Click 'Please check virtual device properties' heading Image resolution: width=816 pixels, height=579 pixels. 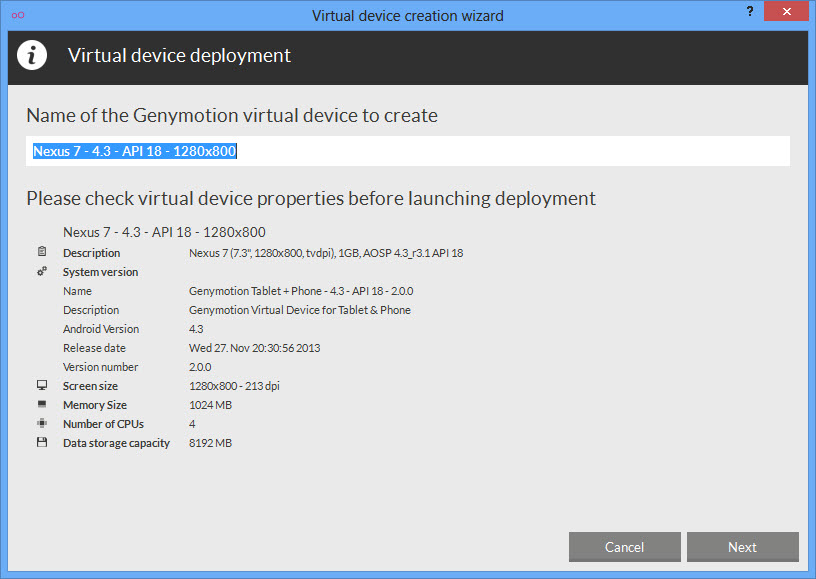click(x=311, y=198)
